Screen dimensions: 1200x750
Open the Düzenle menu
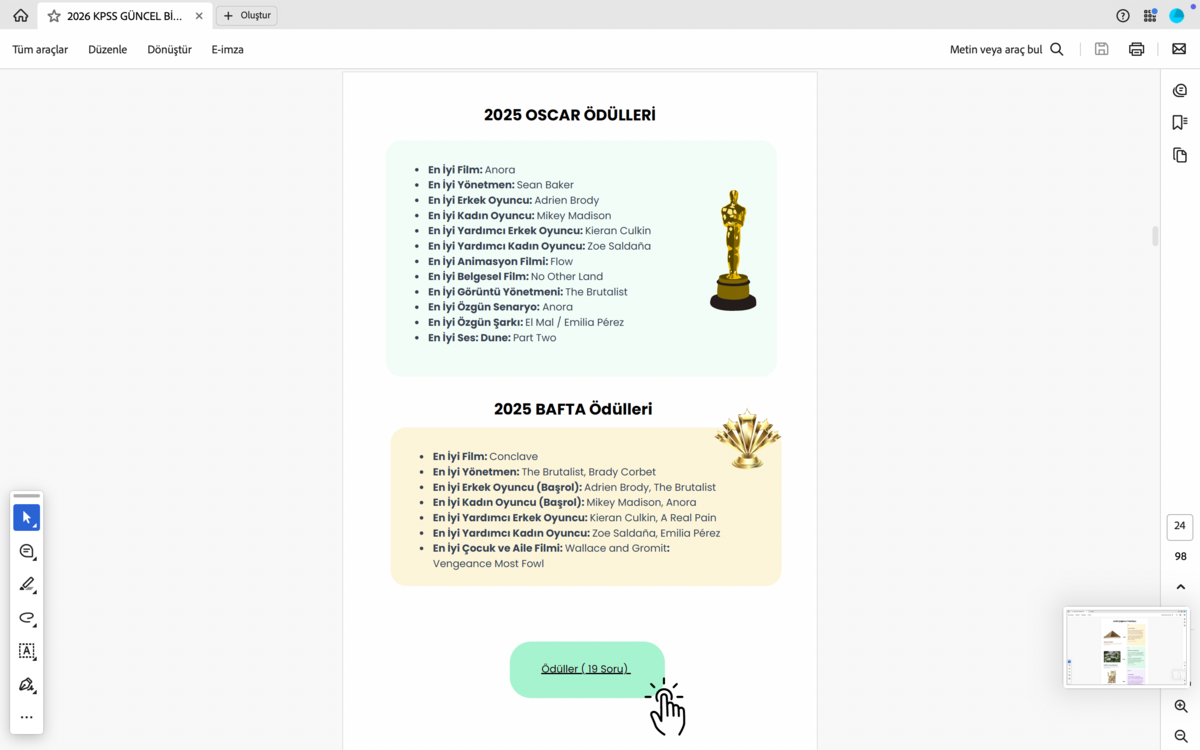point(107,49)
